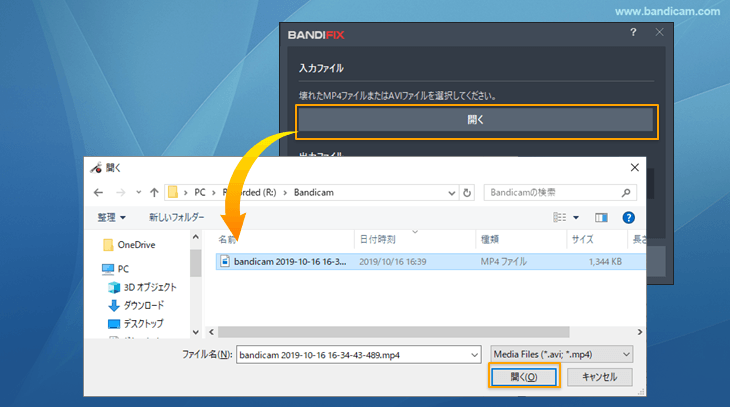The width and height of the screenshot is (730, 407).
Task: Refresh the folder view
Action: [x=467, y=193]
